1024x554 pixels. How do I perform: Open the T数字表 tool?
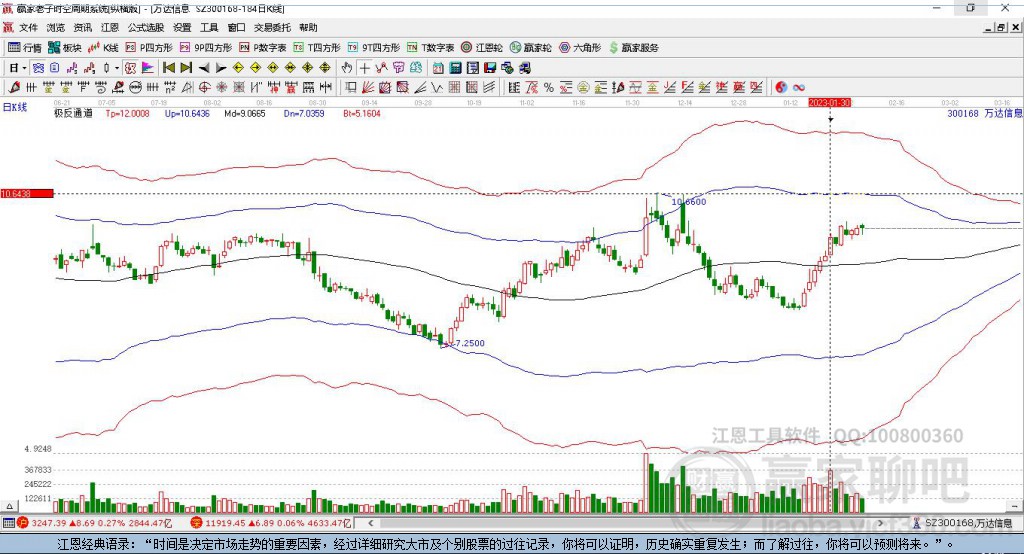pos(430,48)
